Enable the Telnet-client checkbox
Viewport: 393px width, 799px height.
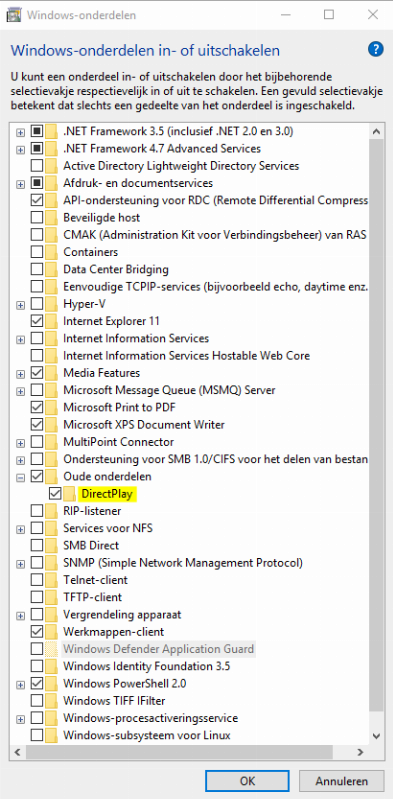(37, 580)
